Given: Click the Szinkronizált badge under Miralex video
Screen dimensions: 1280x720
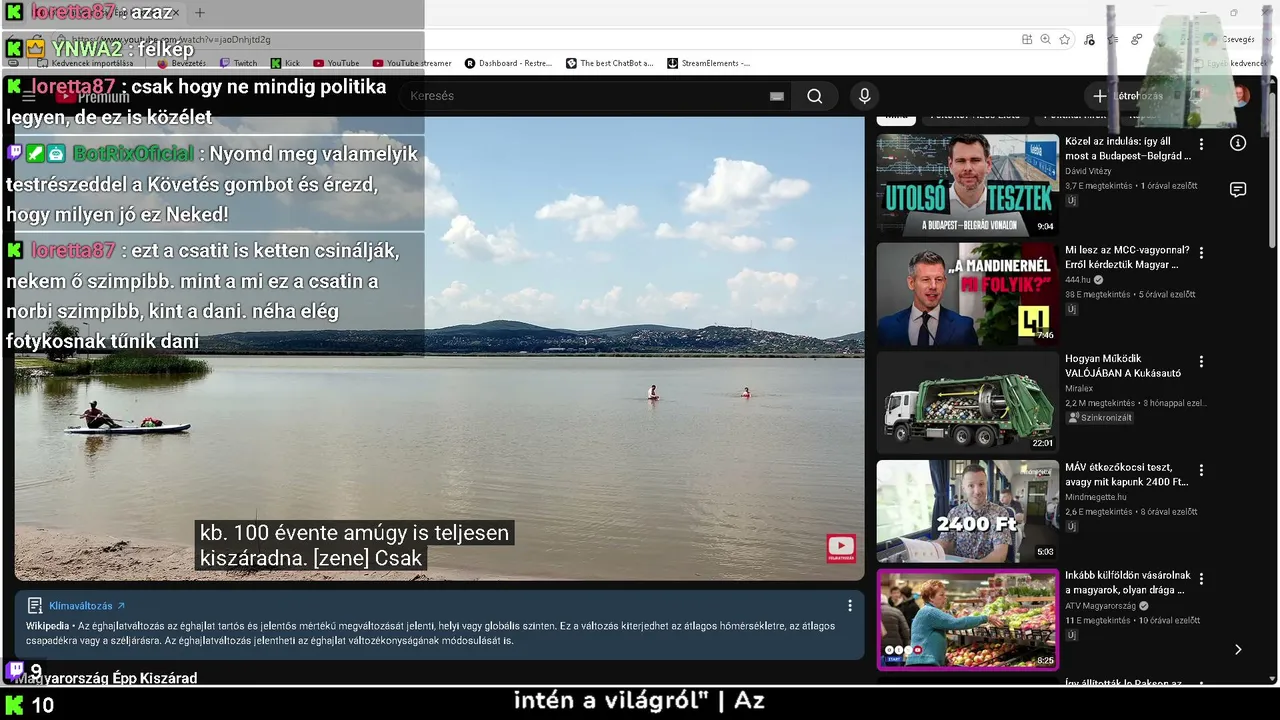Looking at the screenshot, I should pyautogui.click(x=1100, y=418).
